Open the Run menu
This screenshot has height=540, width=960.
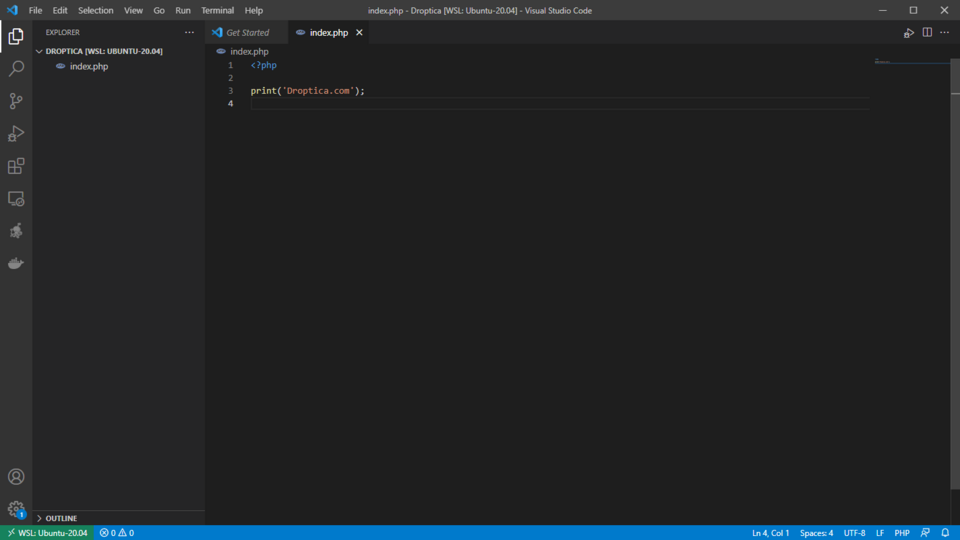pos(182,10)
